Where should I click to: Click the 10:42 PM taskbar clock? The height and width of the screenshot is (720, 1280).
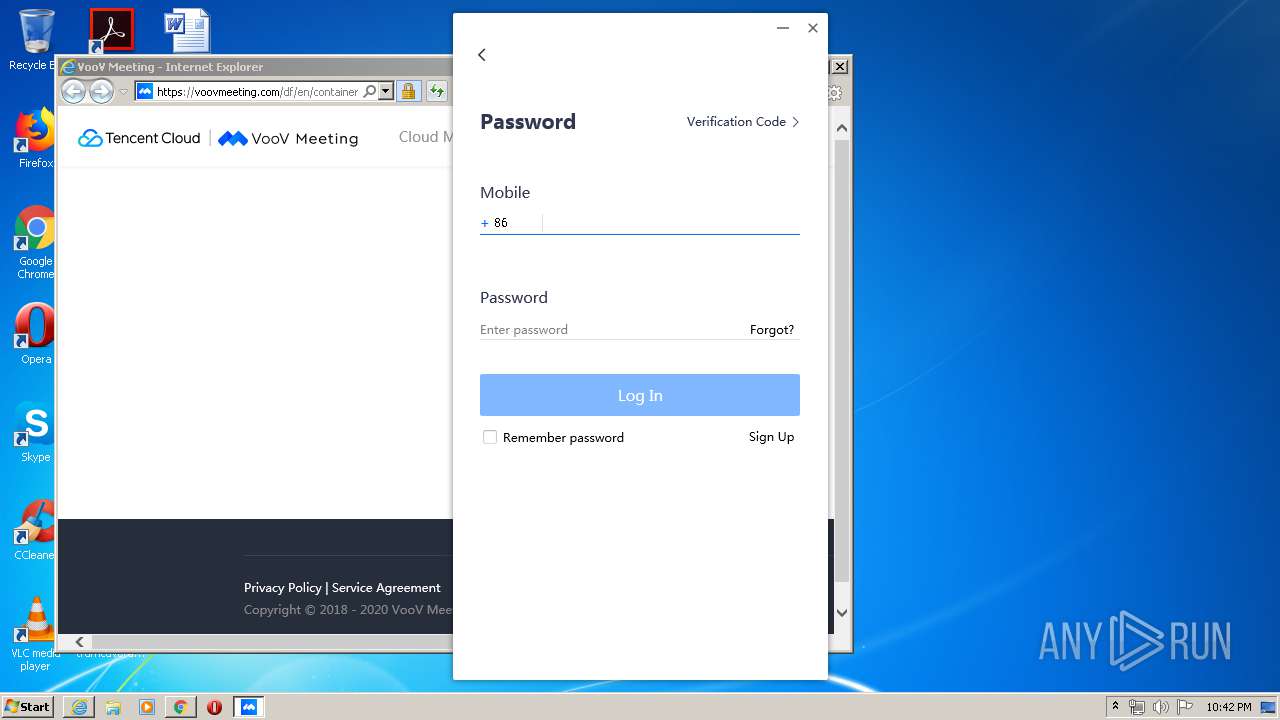(1228, 707)
